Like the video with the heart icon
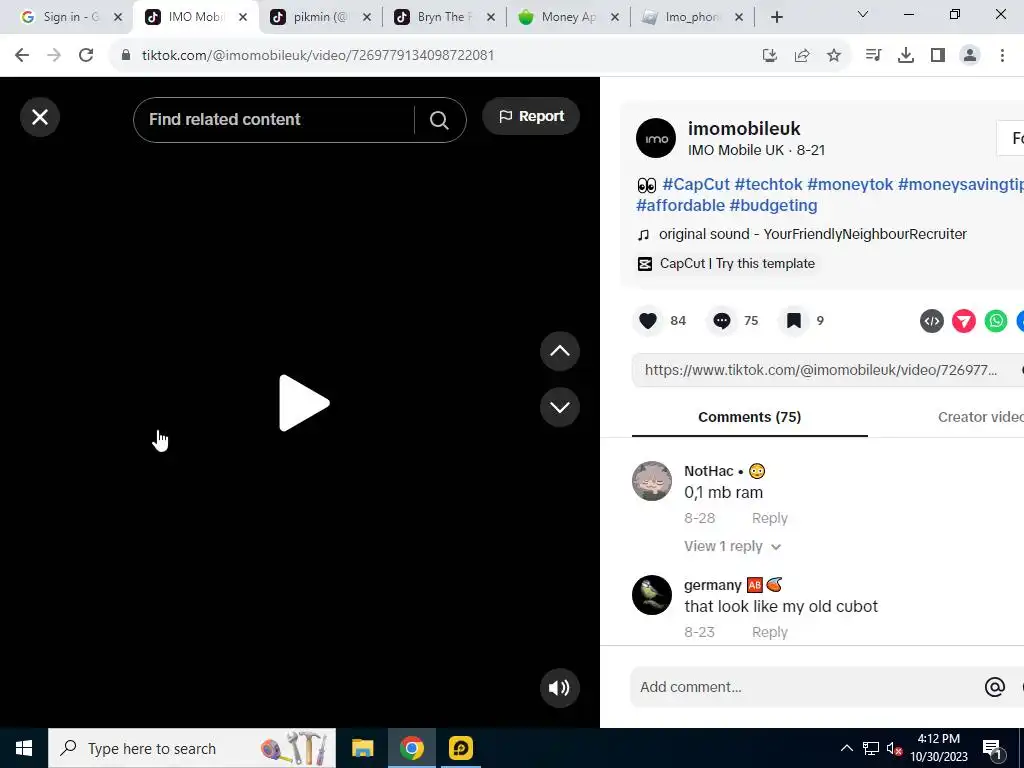This screenshot has width=1024, height=768. pos(648,321)
